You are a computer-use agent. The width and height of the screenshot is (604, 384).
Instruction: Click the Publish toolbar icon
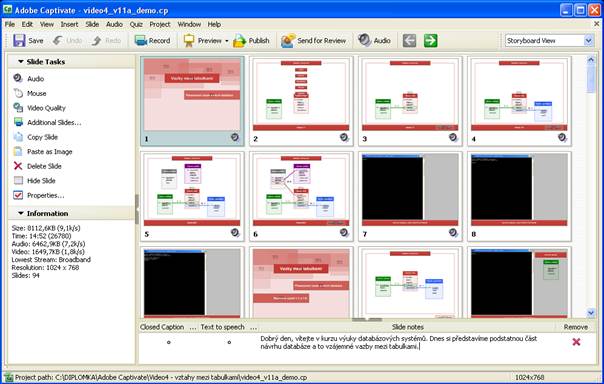point(239,40)
